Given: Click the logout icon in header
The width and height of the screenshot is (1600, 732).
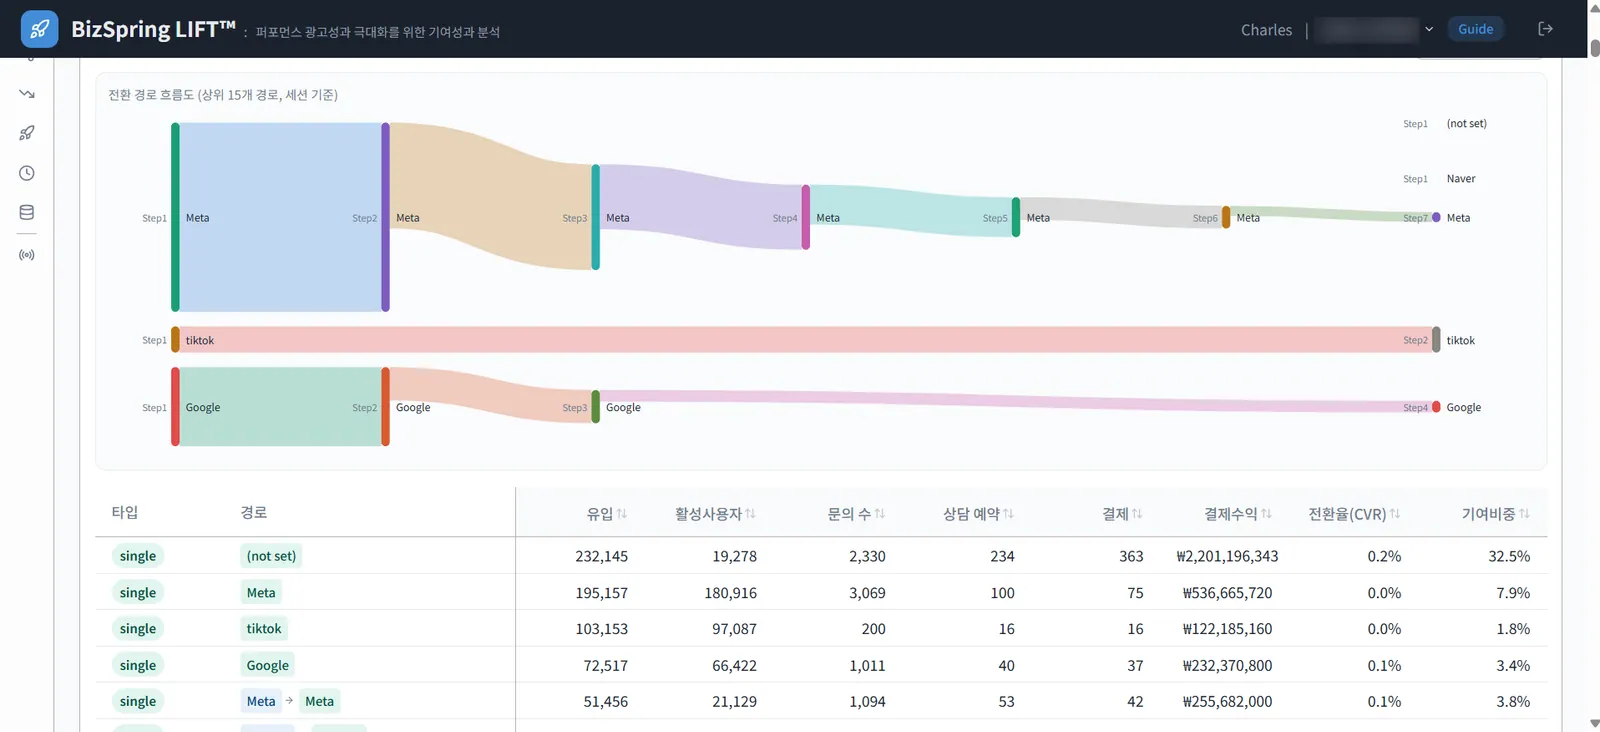Looking at the screenshot, I should pyautogui.click(x=1545, y=29).
